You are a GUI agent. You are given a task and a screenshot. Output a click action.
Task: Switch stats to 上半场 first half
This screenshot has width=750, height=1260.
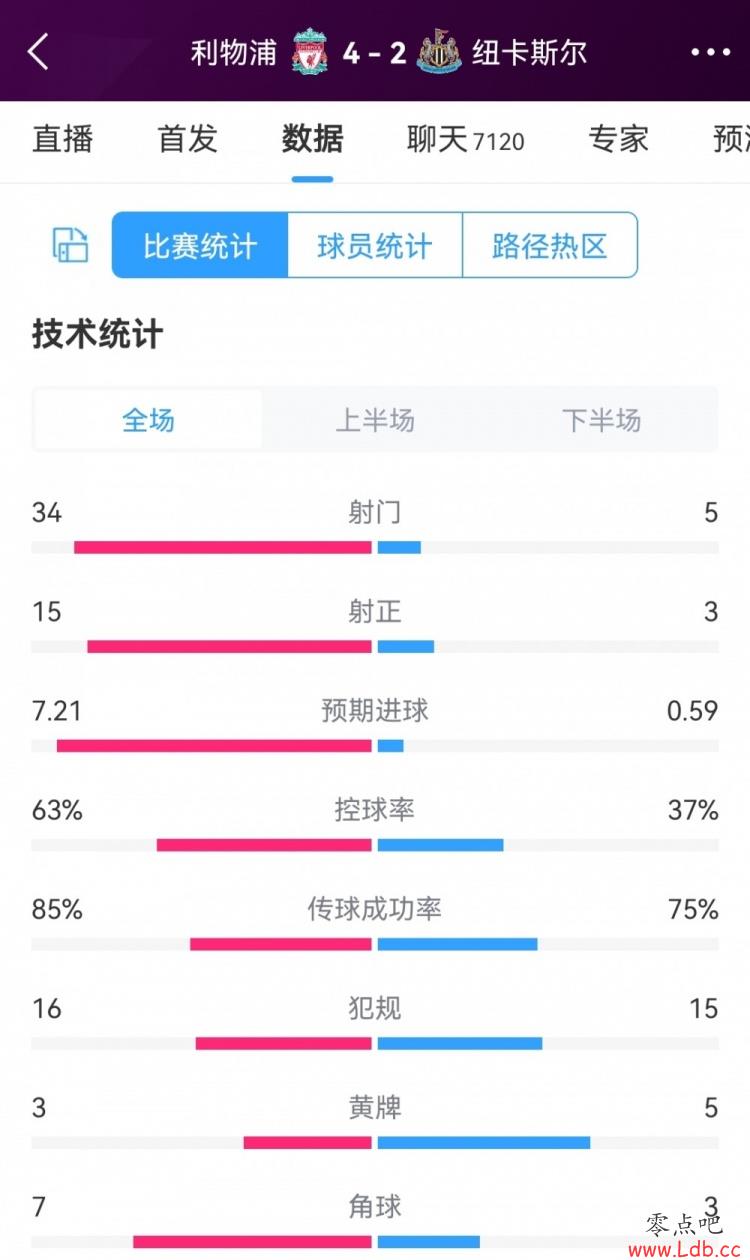tap(374, 420)
